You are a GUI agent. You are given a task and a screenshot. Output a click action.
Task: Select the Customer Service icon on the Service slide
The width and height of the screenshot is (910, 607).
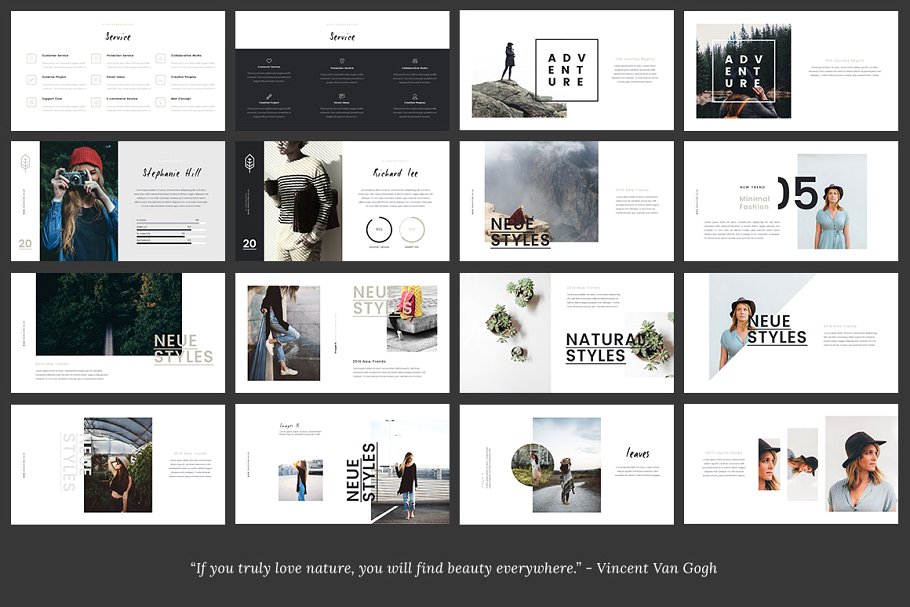pos(31,58)
